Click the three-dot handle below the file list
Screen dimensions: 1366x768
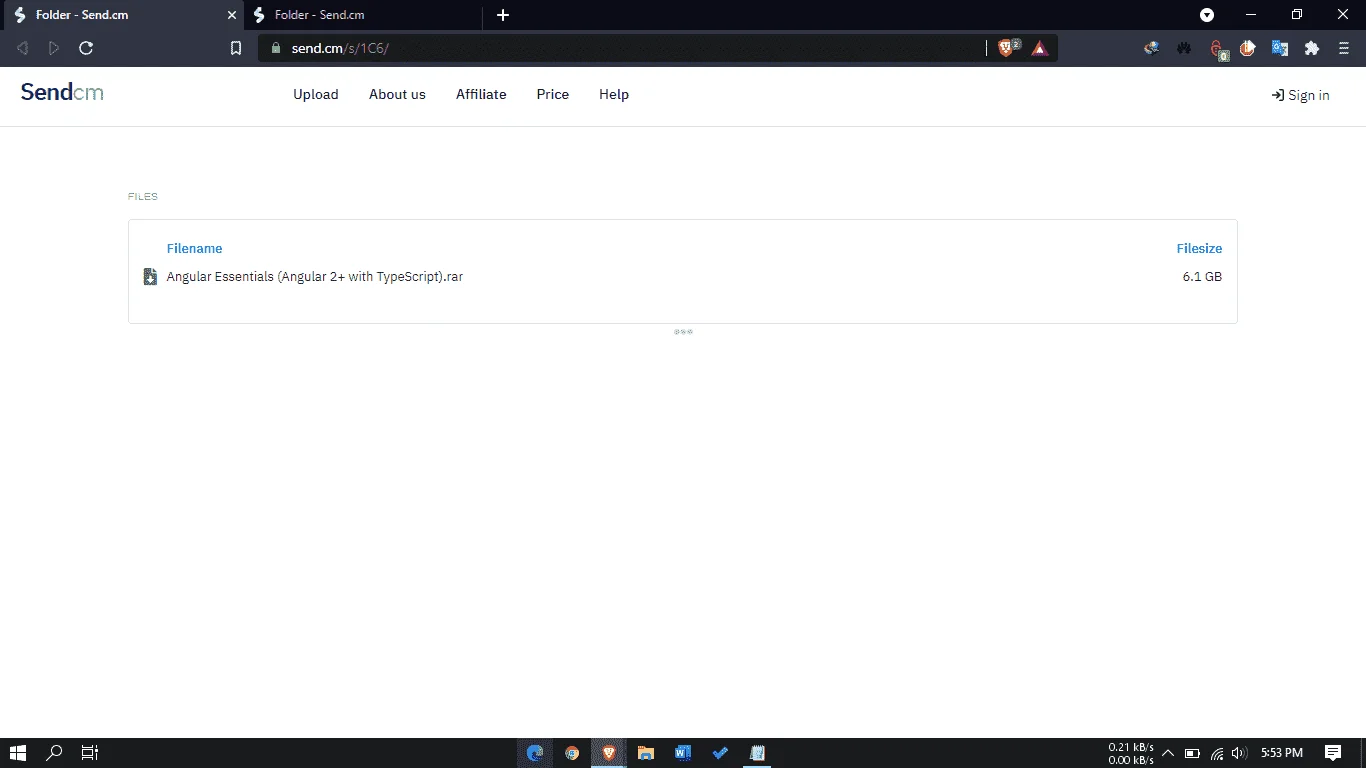tap(683, 332)
